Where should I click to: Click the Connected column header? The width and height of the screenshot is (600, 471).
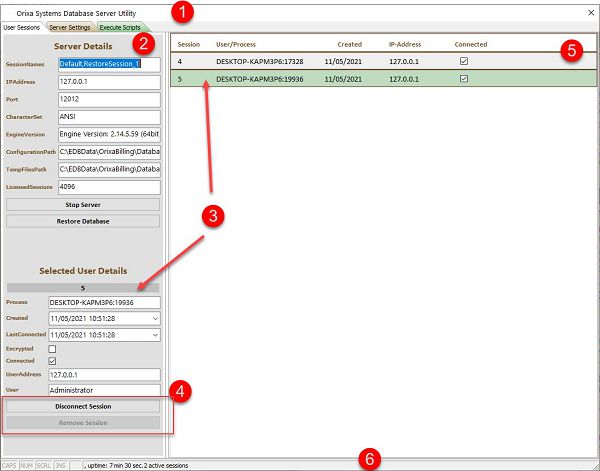(x=471, y=44)
